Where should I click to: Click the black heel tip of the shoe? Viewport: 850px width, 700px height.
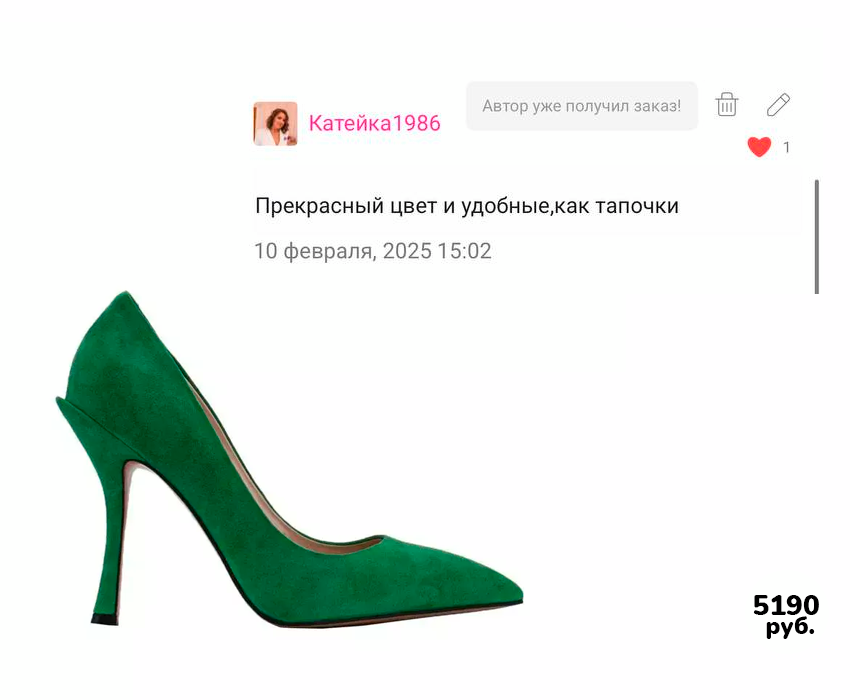pos(105,619)
